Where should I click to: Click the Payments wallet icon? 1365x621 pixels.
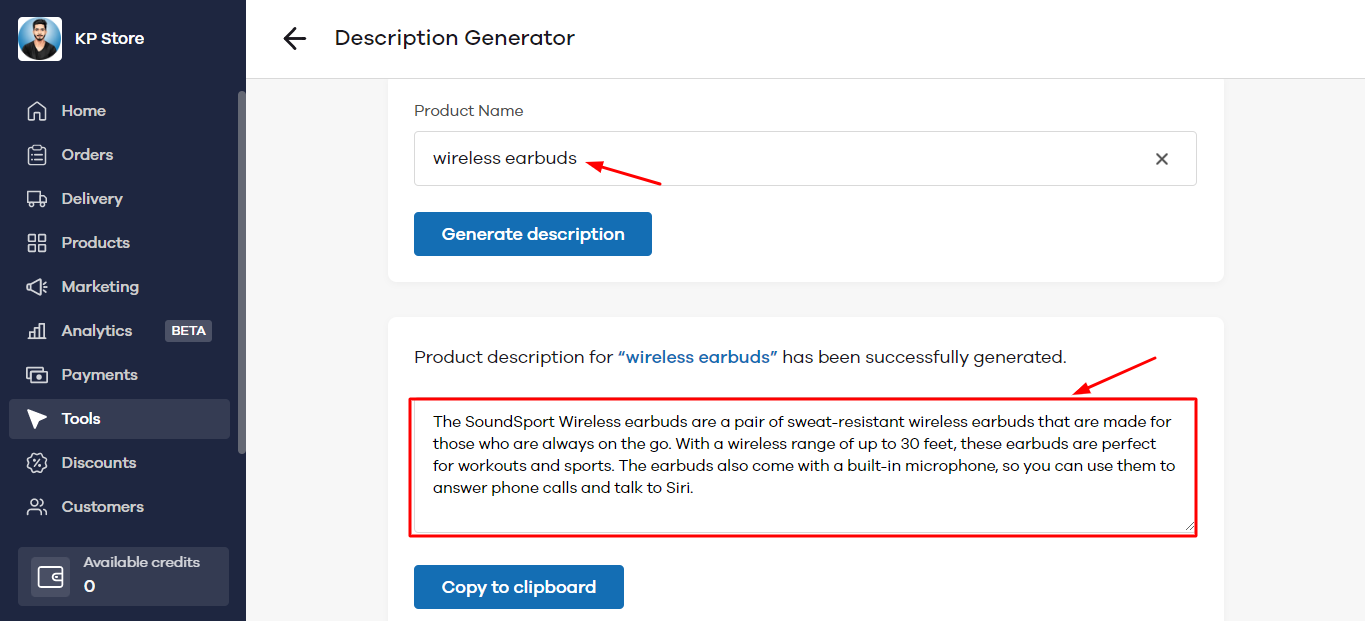click(x=37, y=375)
